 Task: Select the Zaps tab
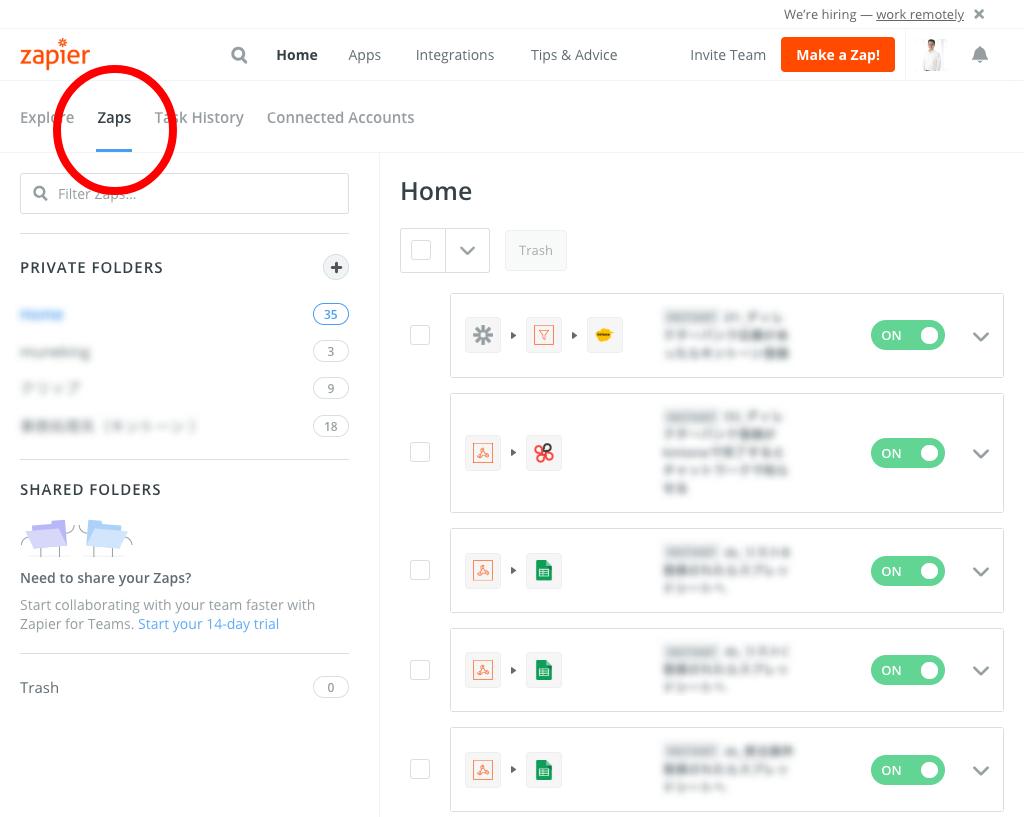pos(114,118)
